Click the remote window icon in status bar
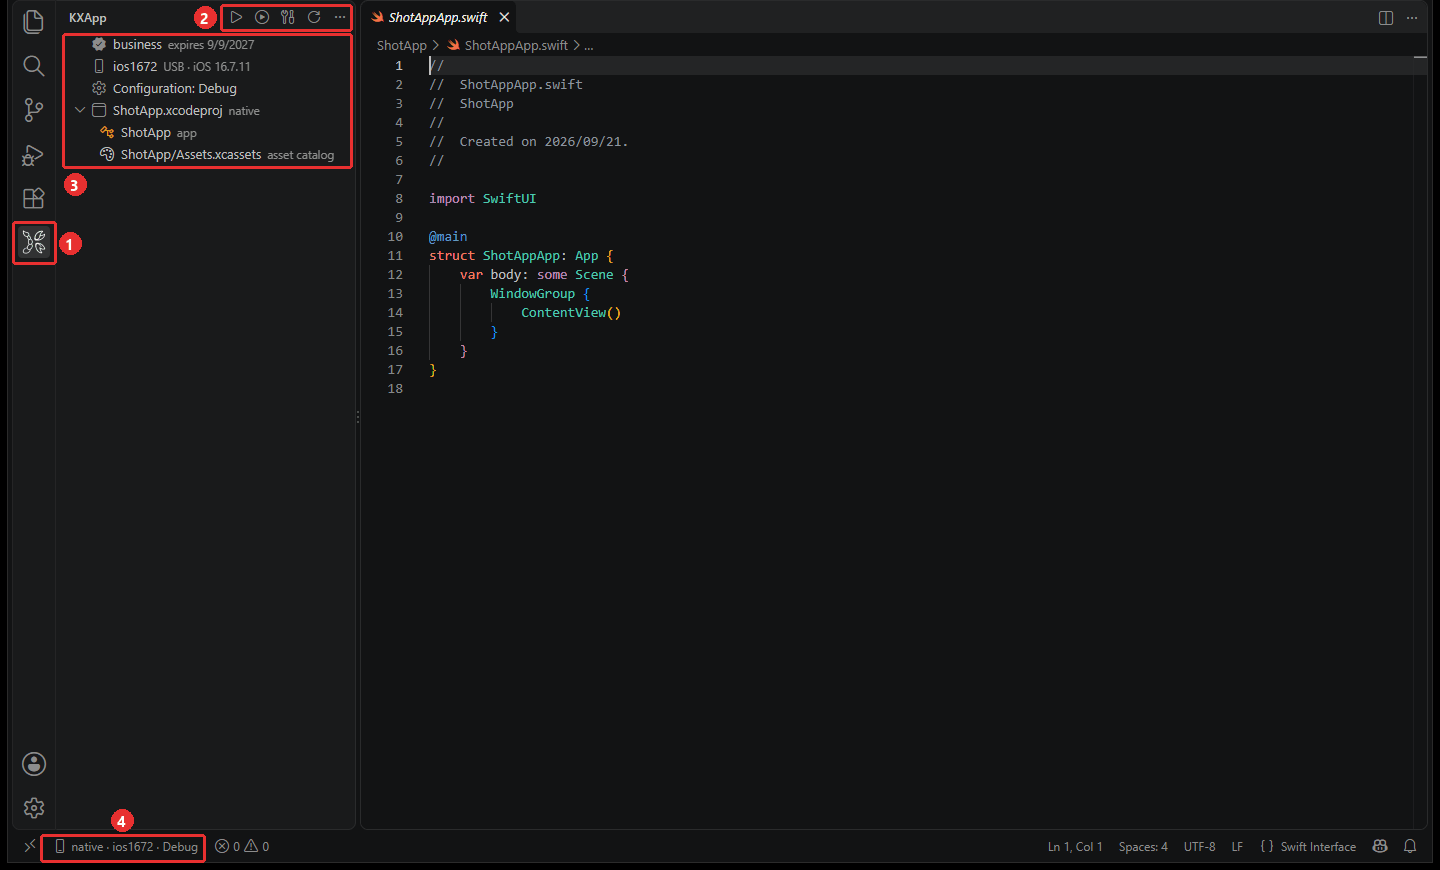 pos(30,846)
